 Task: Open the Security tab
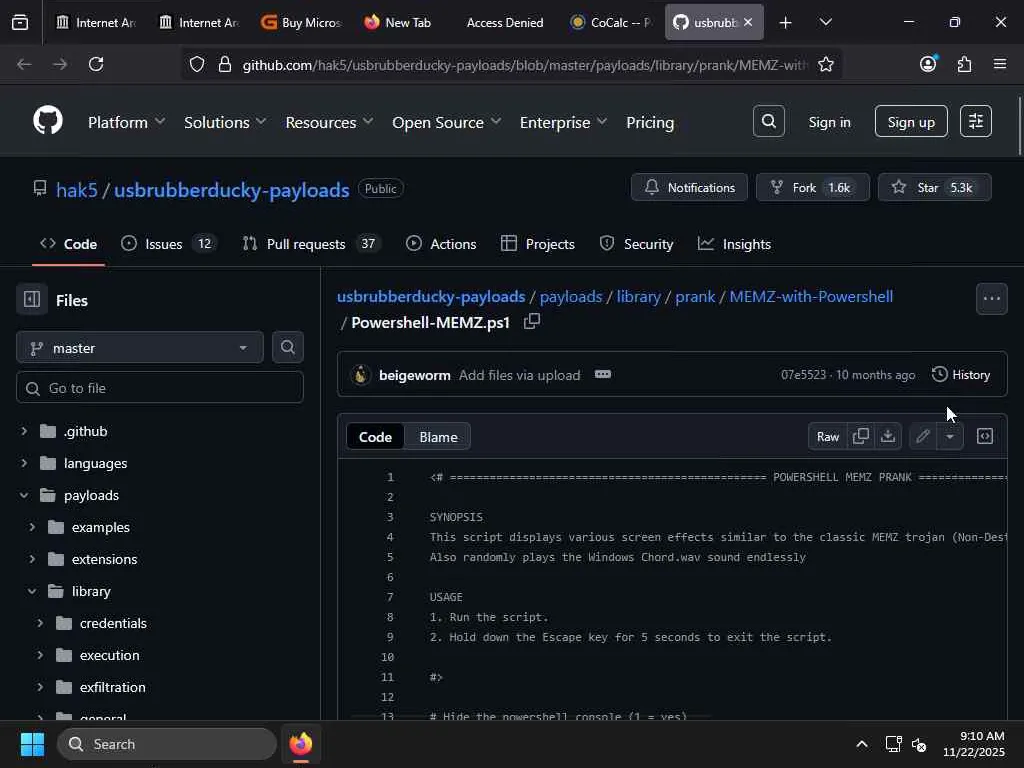pyautogui.click(x=636, y=244)
